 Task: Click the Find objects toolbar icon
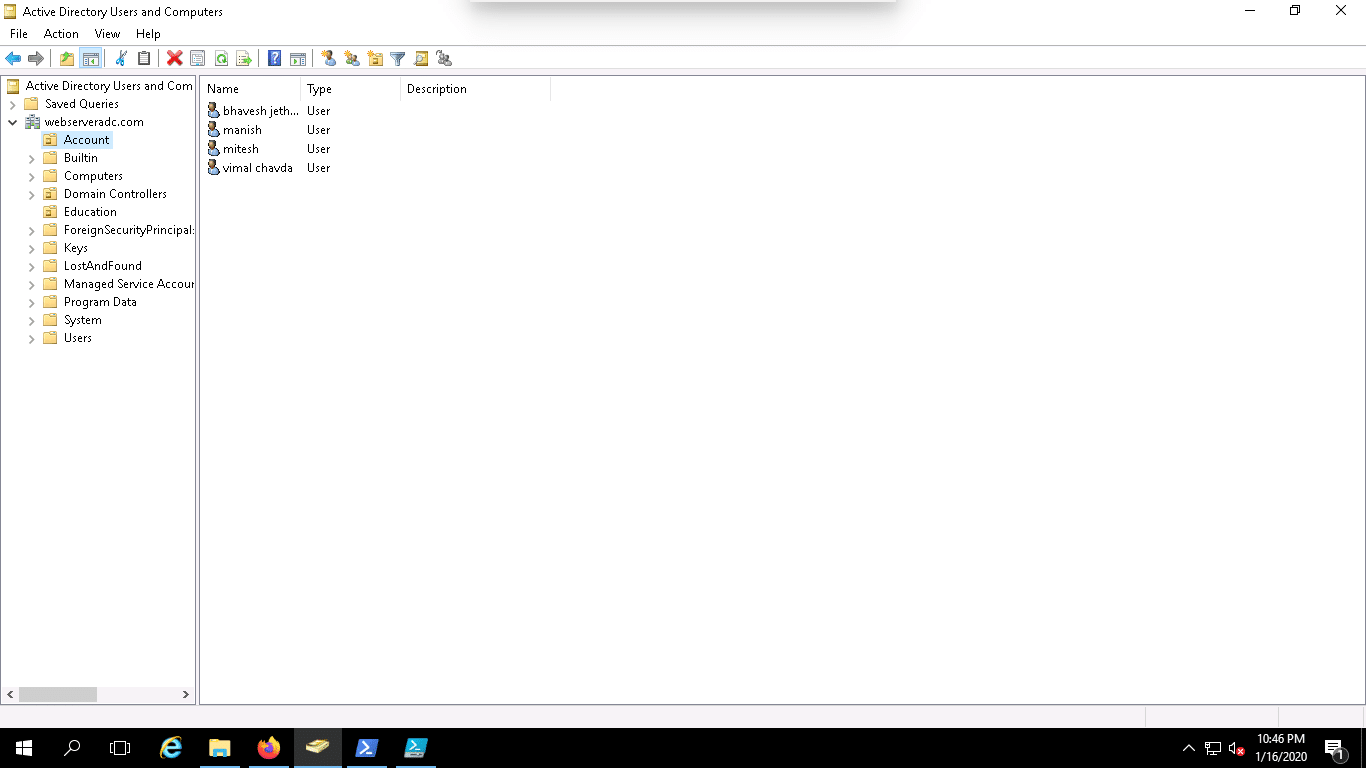coord(421,59)
